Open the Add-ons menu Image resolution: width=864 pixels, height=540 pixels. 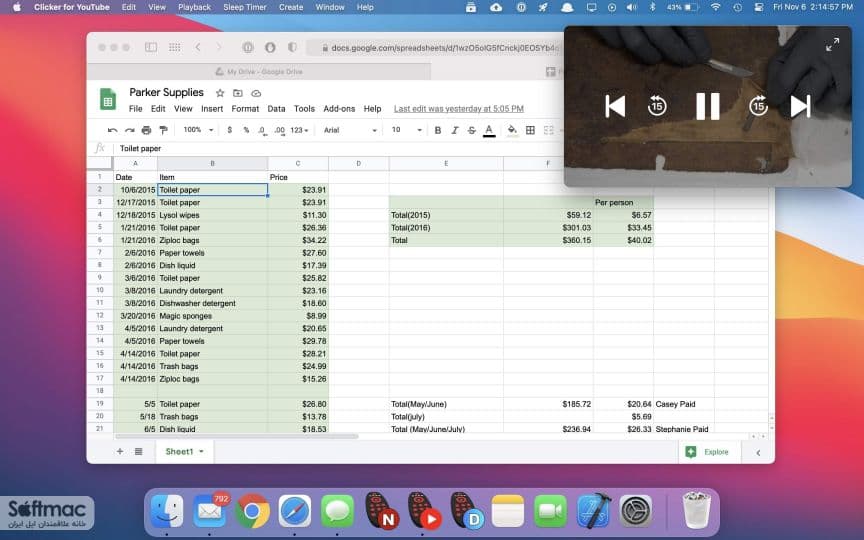[x=339, y=109]
